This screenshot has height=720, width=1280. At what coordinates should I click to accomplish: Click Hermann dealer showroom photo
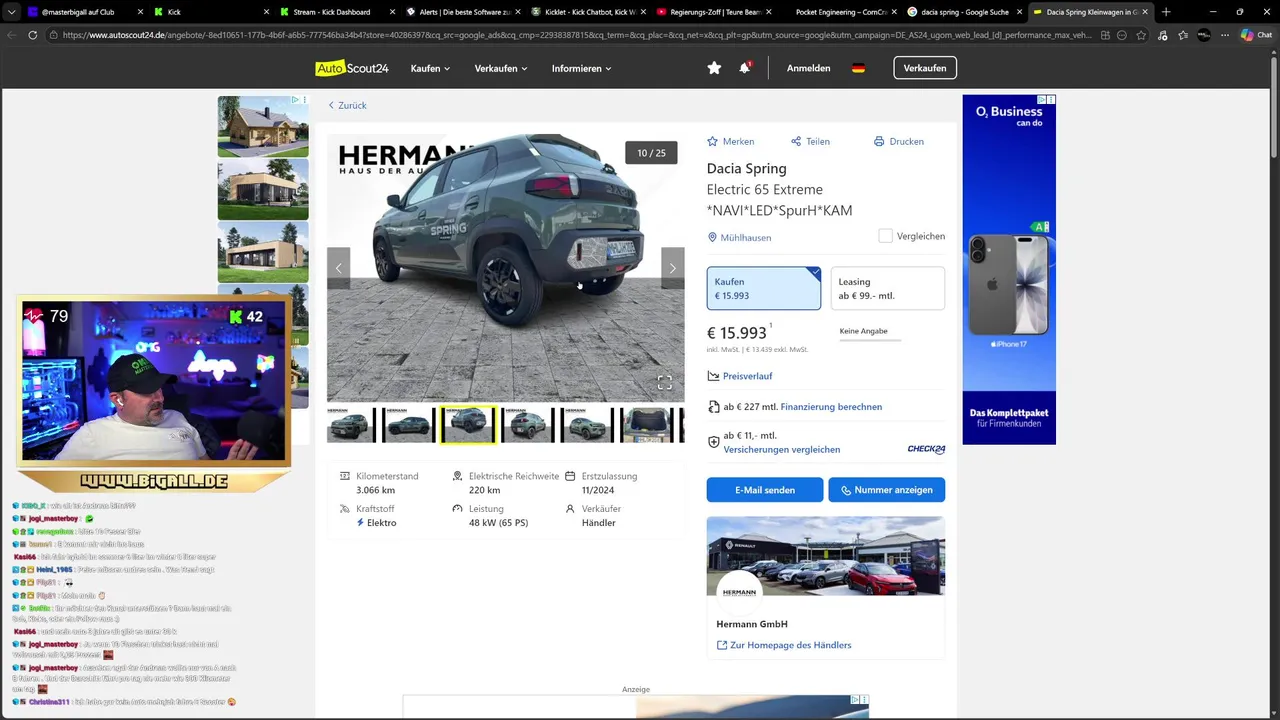click(x=826, y=556)
